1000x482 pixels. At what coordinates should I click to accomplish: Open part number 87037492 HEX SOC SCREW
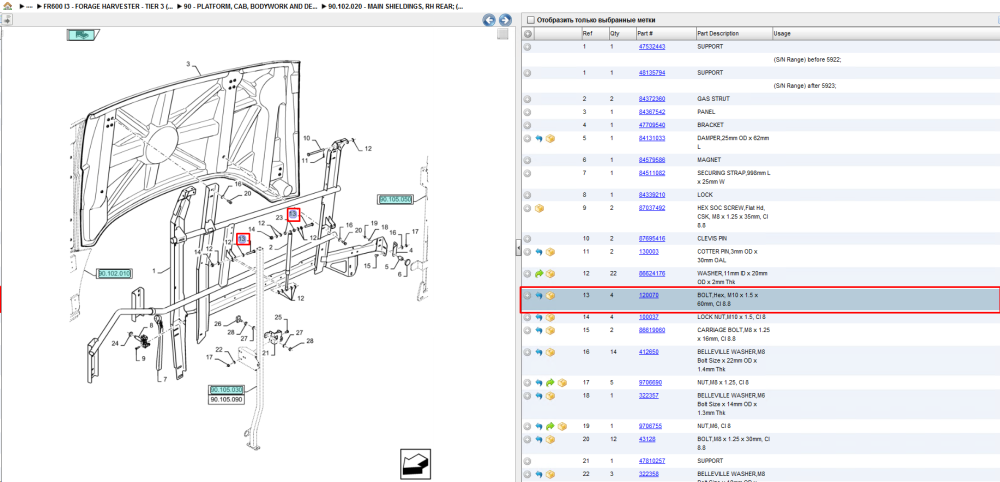tap(652, 208)
